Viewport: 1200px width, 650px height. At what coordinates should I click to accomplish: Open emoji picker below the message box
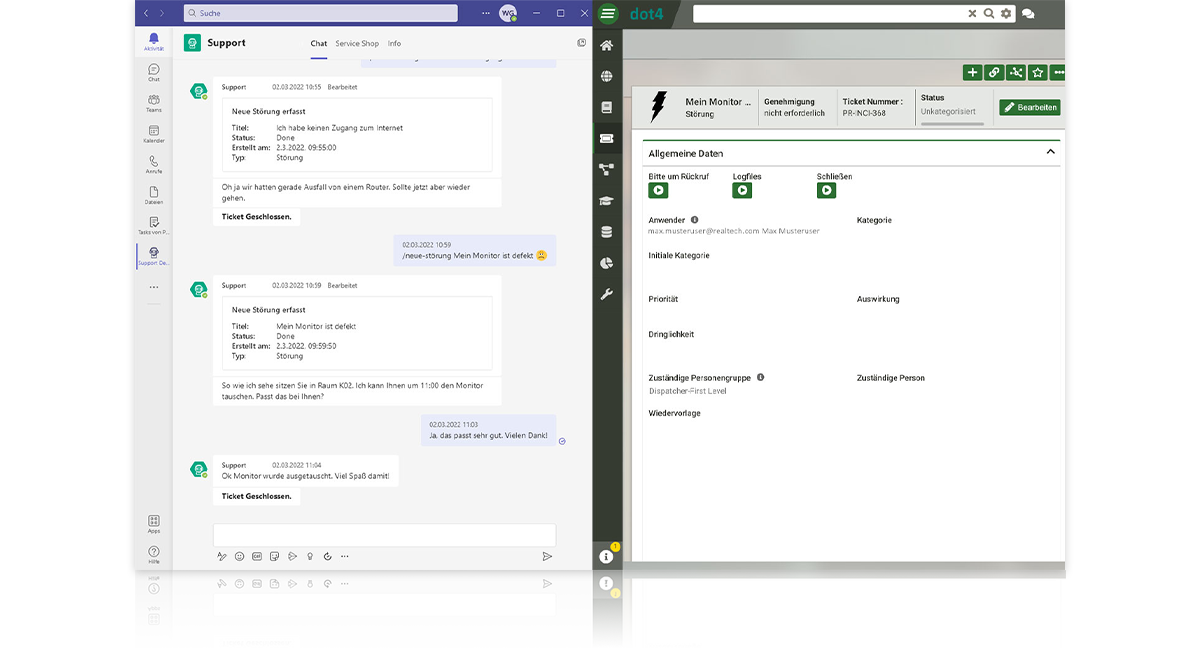pyautogui.click(x=239, y=556)
